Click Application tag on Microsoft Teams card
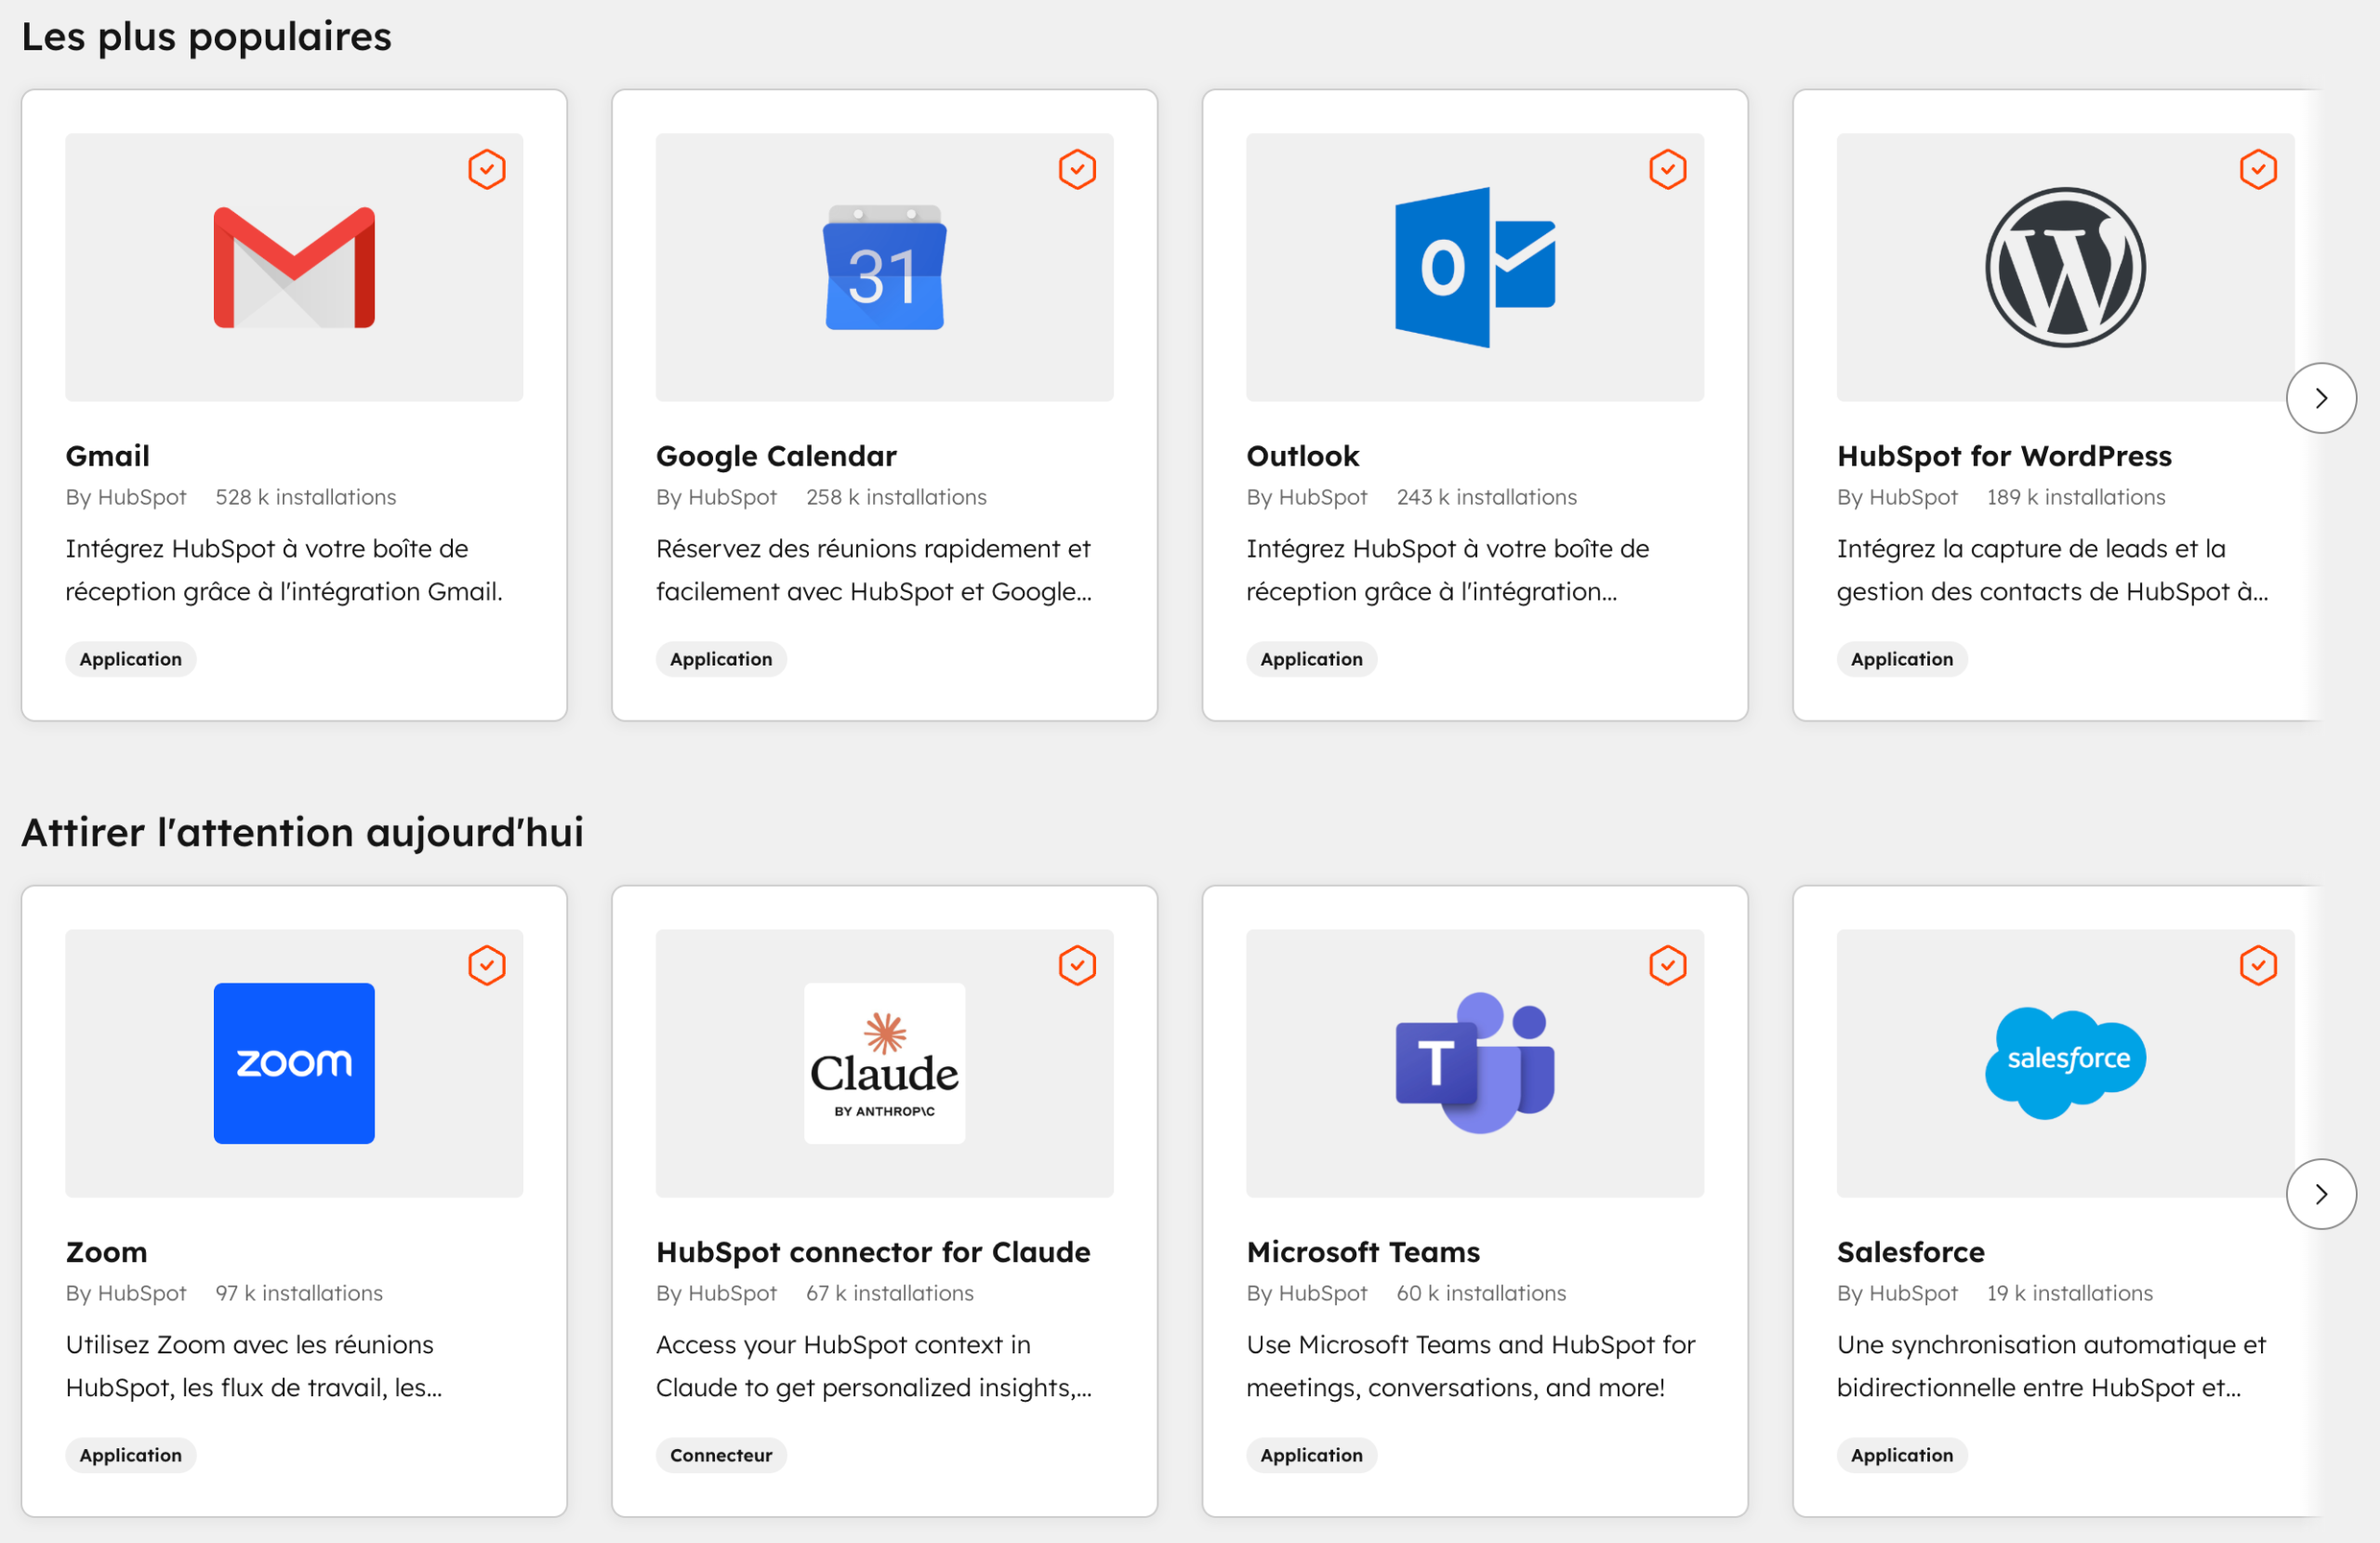This screenshot has height=1543, width=2380. (1311, 1455)
